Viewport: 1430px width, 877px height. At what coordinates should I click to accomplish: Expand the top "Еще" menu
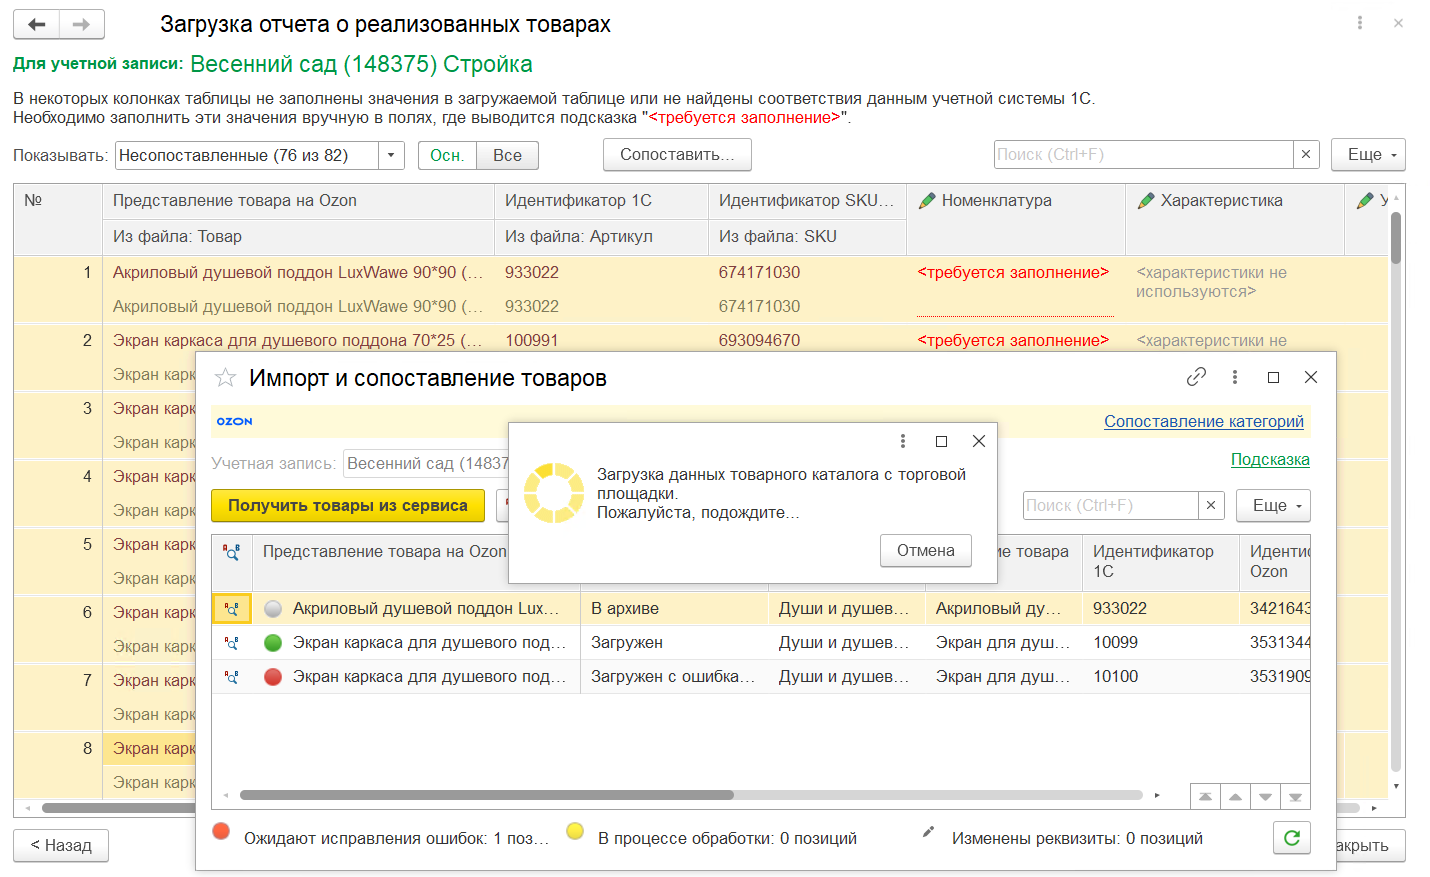1367,155
